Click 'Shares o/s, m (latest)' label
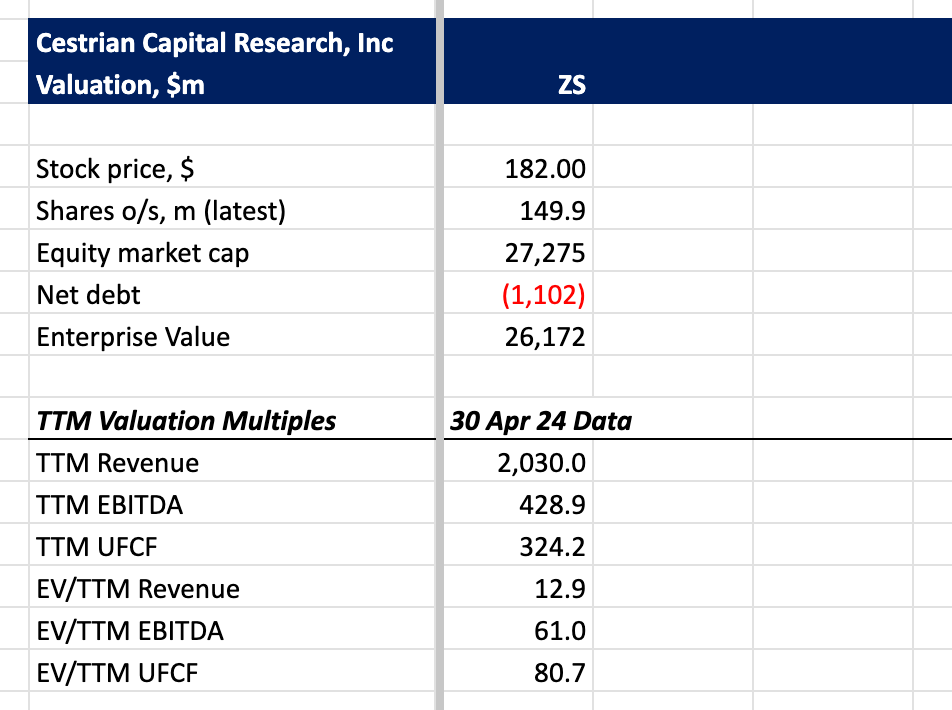 [x=161, y=211]
